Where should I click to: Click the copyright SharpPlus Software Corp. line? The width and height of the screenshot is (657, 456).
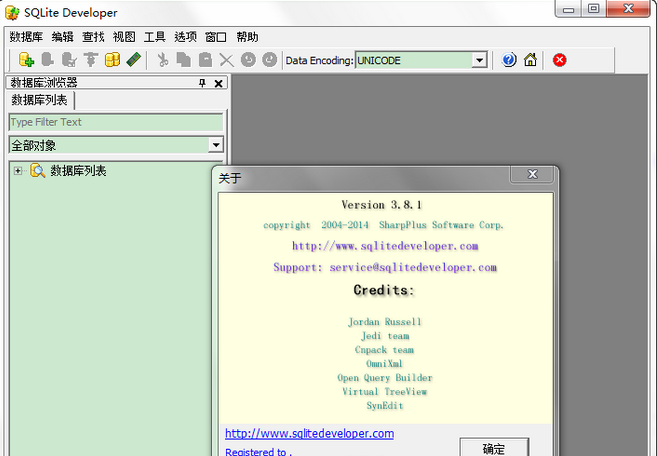click(x=383, y=225)
